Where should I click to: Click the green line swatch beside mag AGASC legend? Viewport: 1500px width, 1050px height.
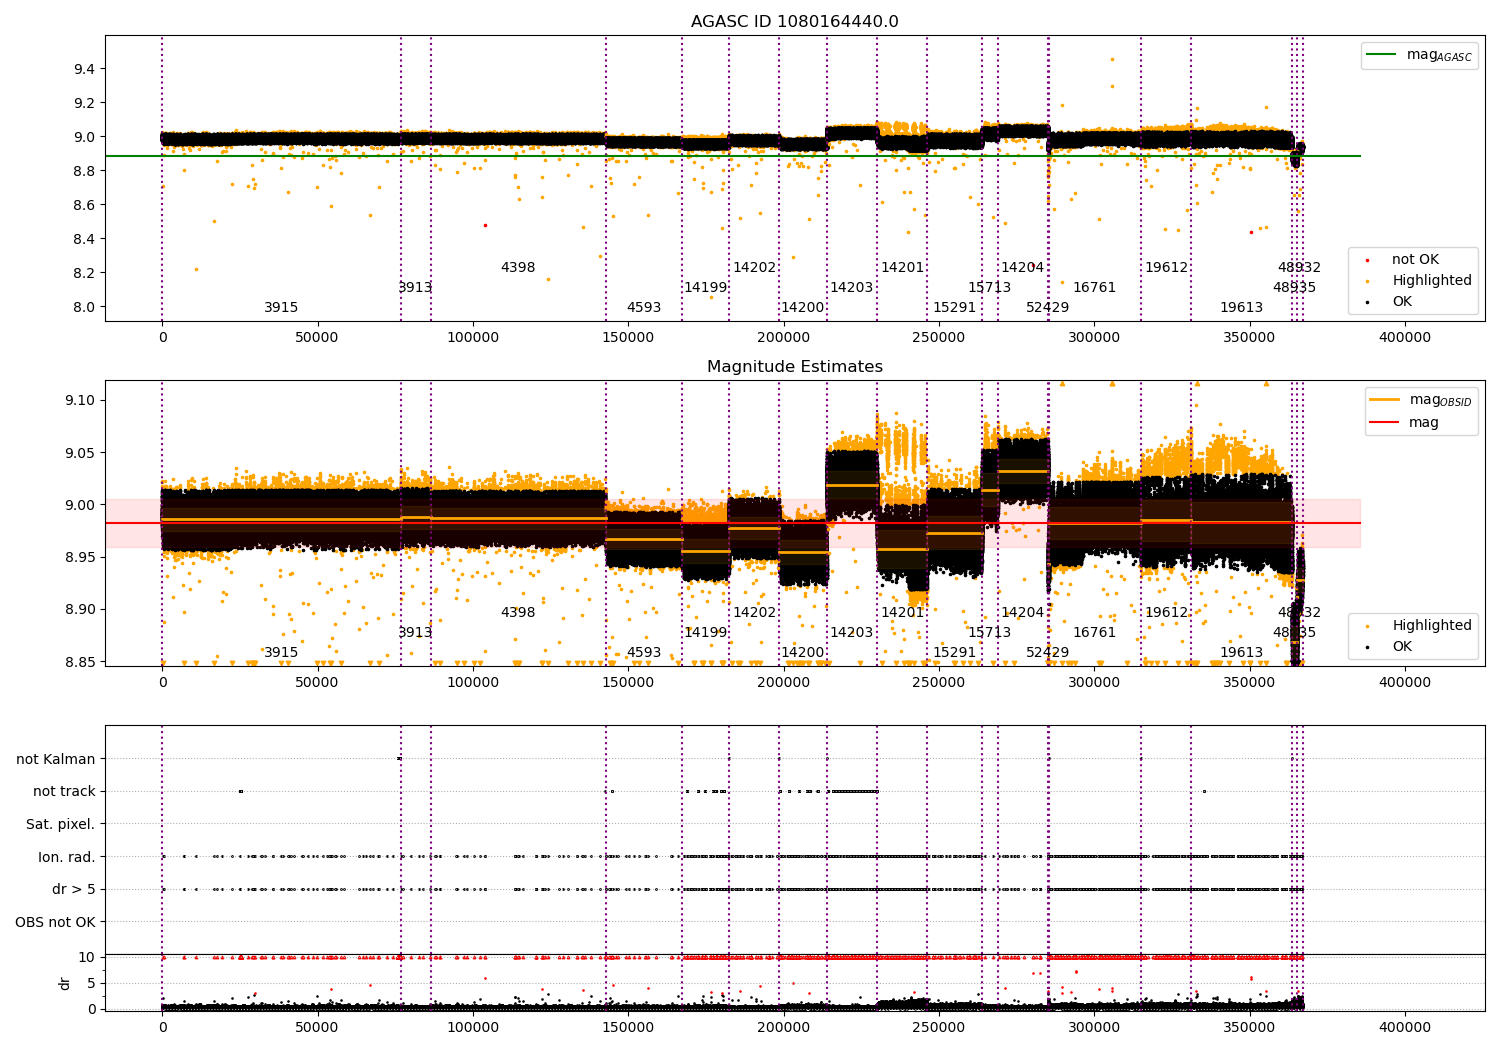1381,55
